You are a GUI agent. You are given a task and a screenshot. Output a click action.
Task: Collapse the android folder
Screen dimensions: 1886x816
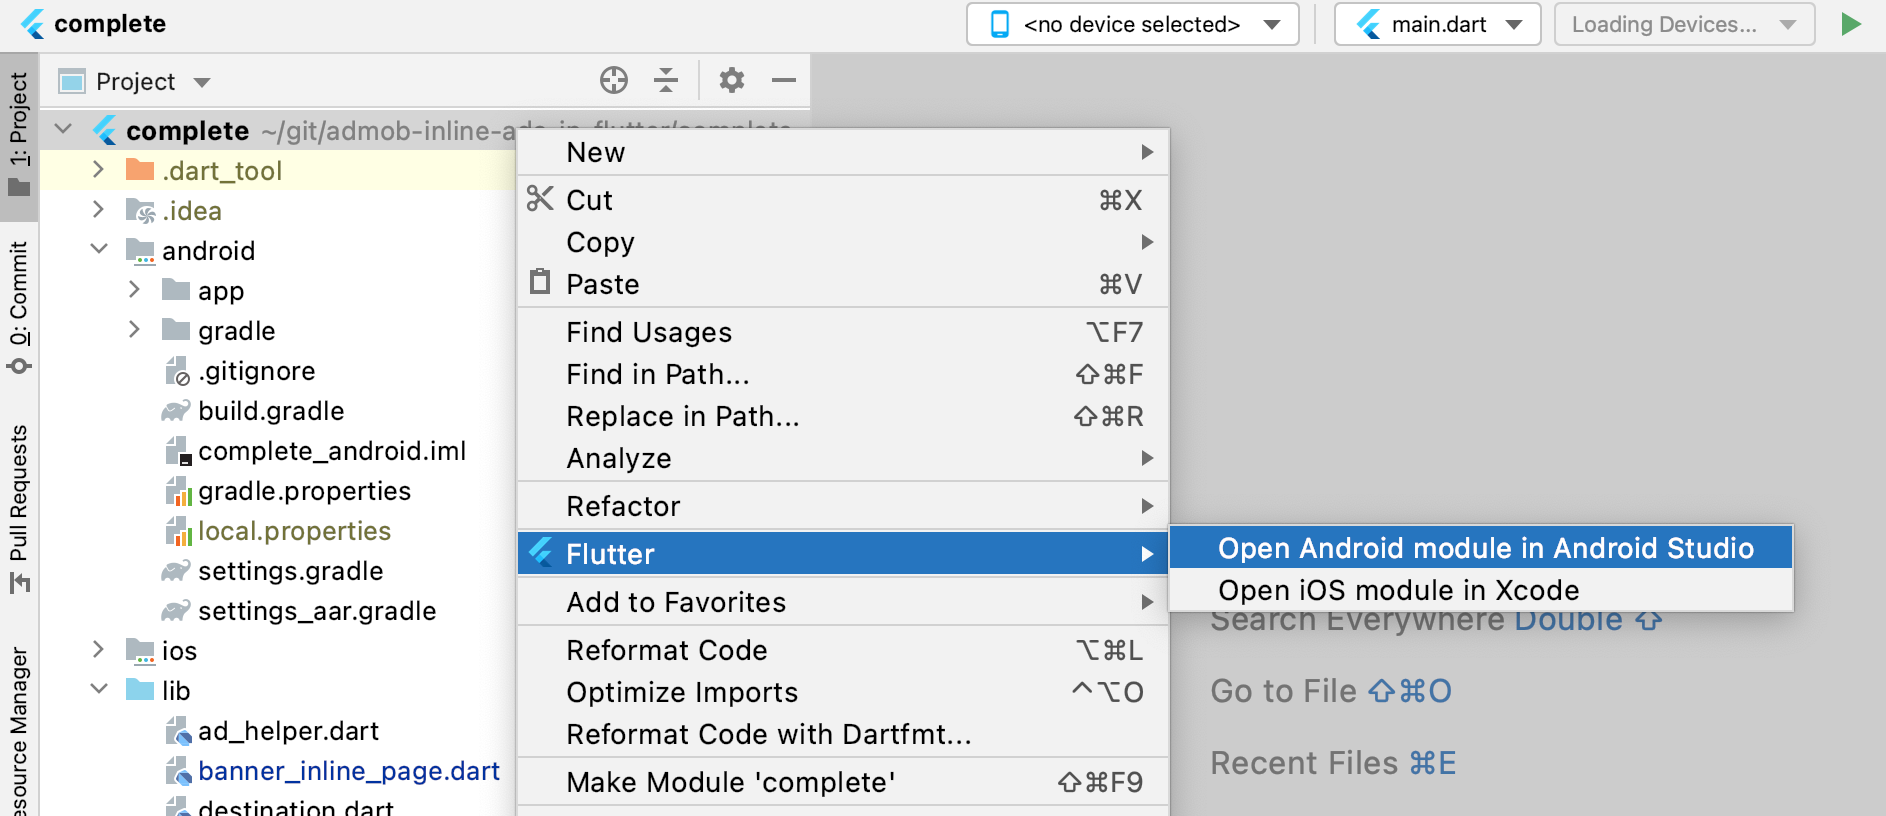(x=98, y=249)
